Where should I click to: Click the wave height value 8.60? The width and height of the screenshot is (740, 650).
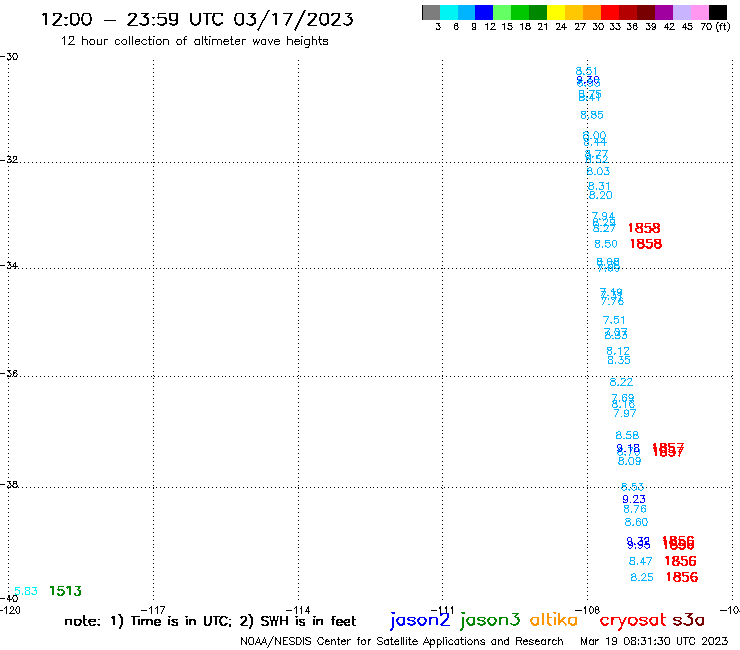pyautogui.click(x=636, y=522)
